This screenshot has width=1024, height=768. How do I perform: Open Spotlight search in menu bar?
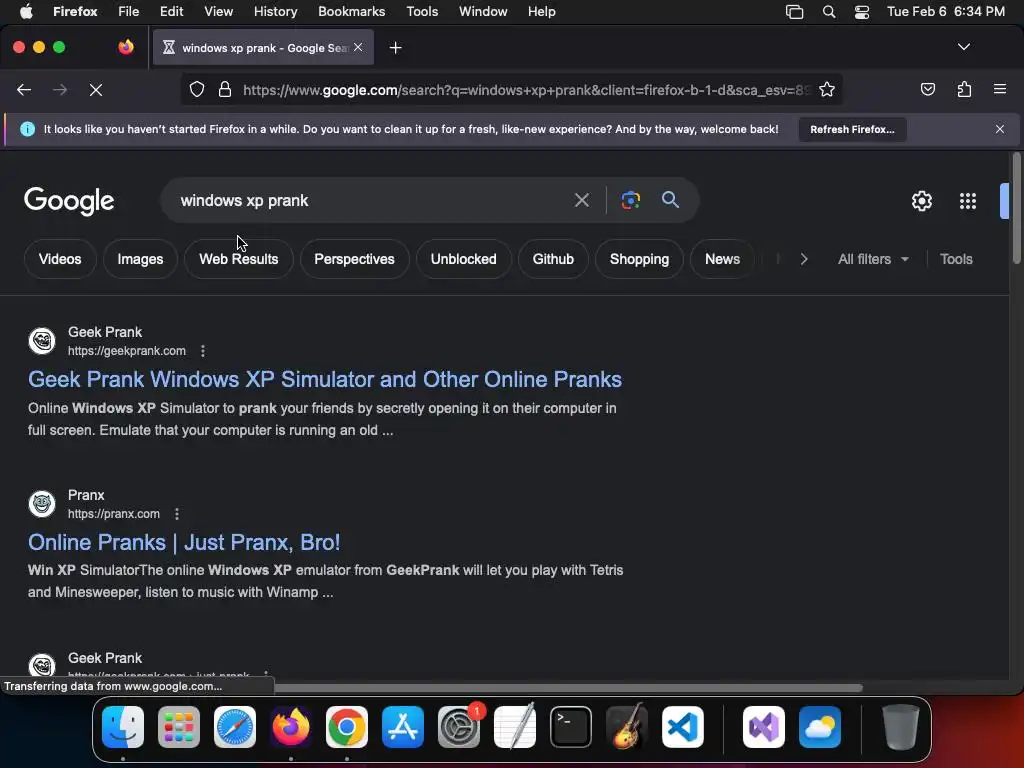pyautogui.click(x=829, y=12)
